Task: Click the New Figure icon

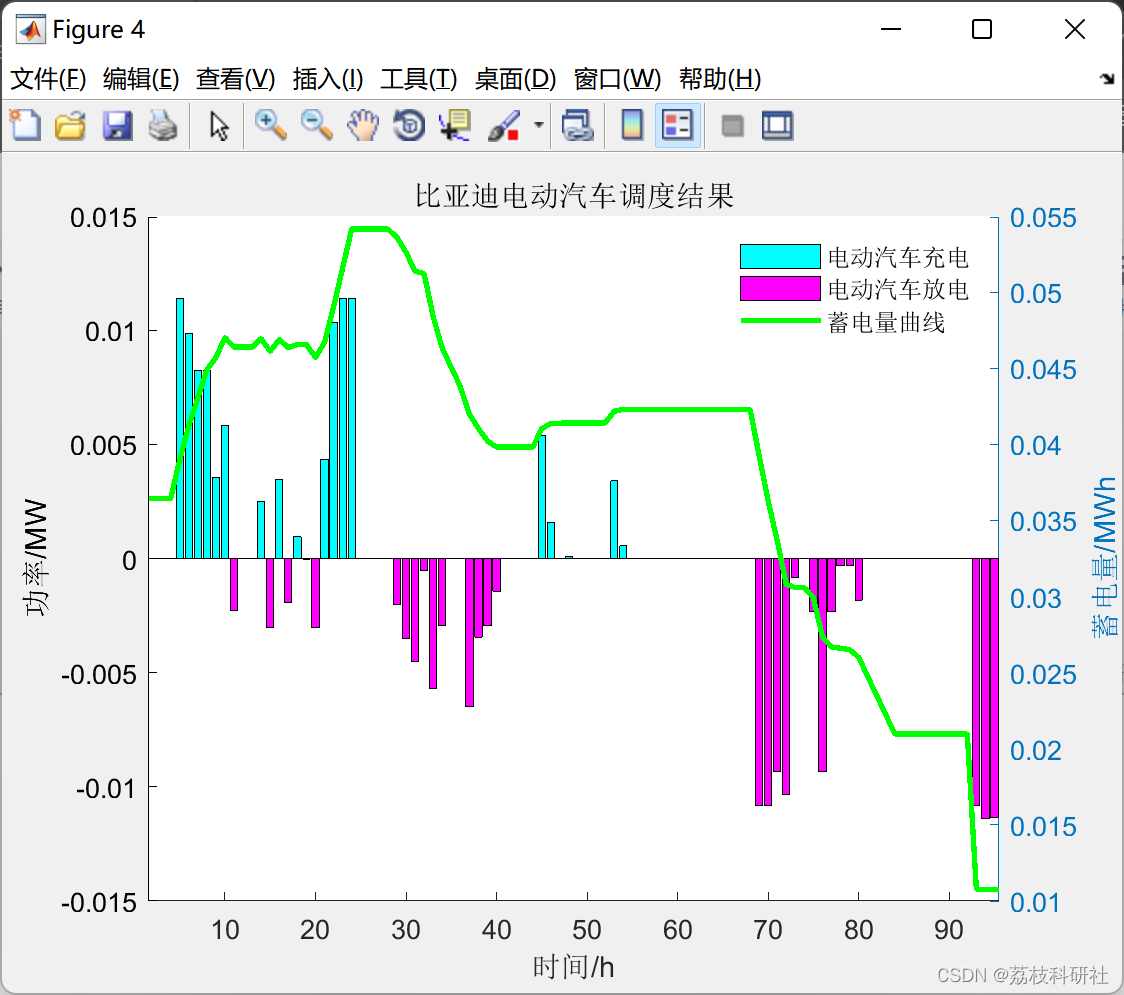Action: [25, 125]
